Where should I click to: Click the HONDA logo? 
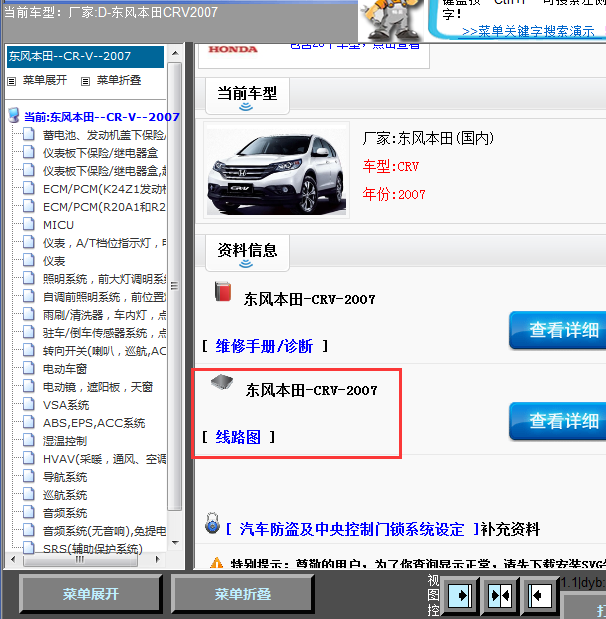[x=233, y=49]
